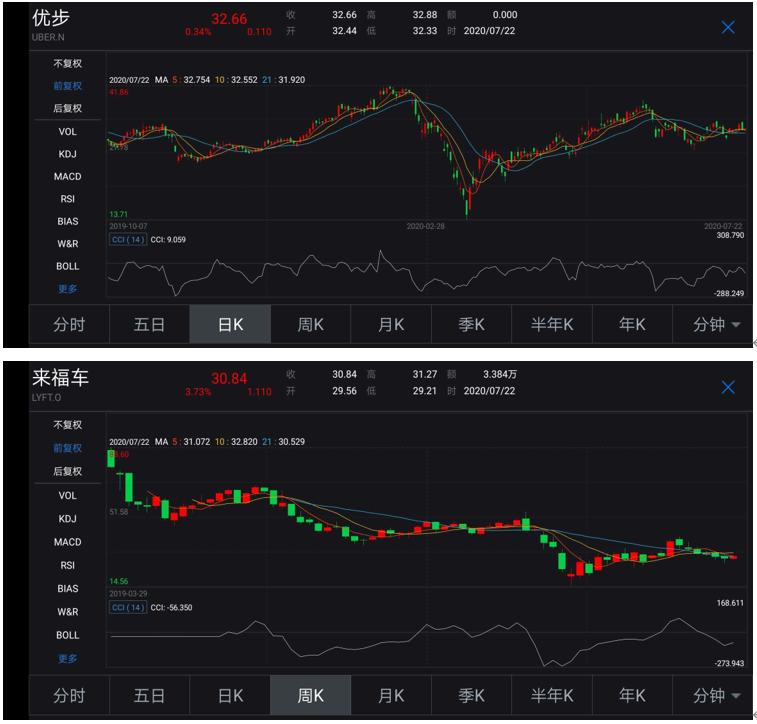Image resolution: width=757 pixels, height=724 pixels.
Task: Open the 分钟 dropdown in the Lyft chart
Action: 714,695
